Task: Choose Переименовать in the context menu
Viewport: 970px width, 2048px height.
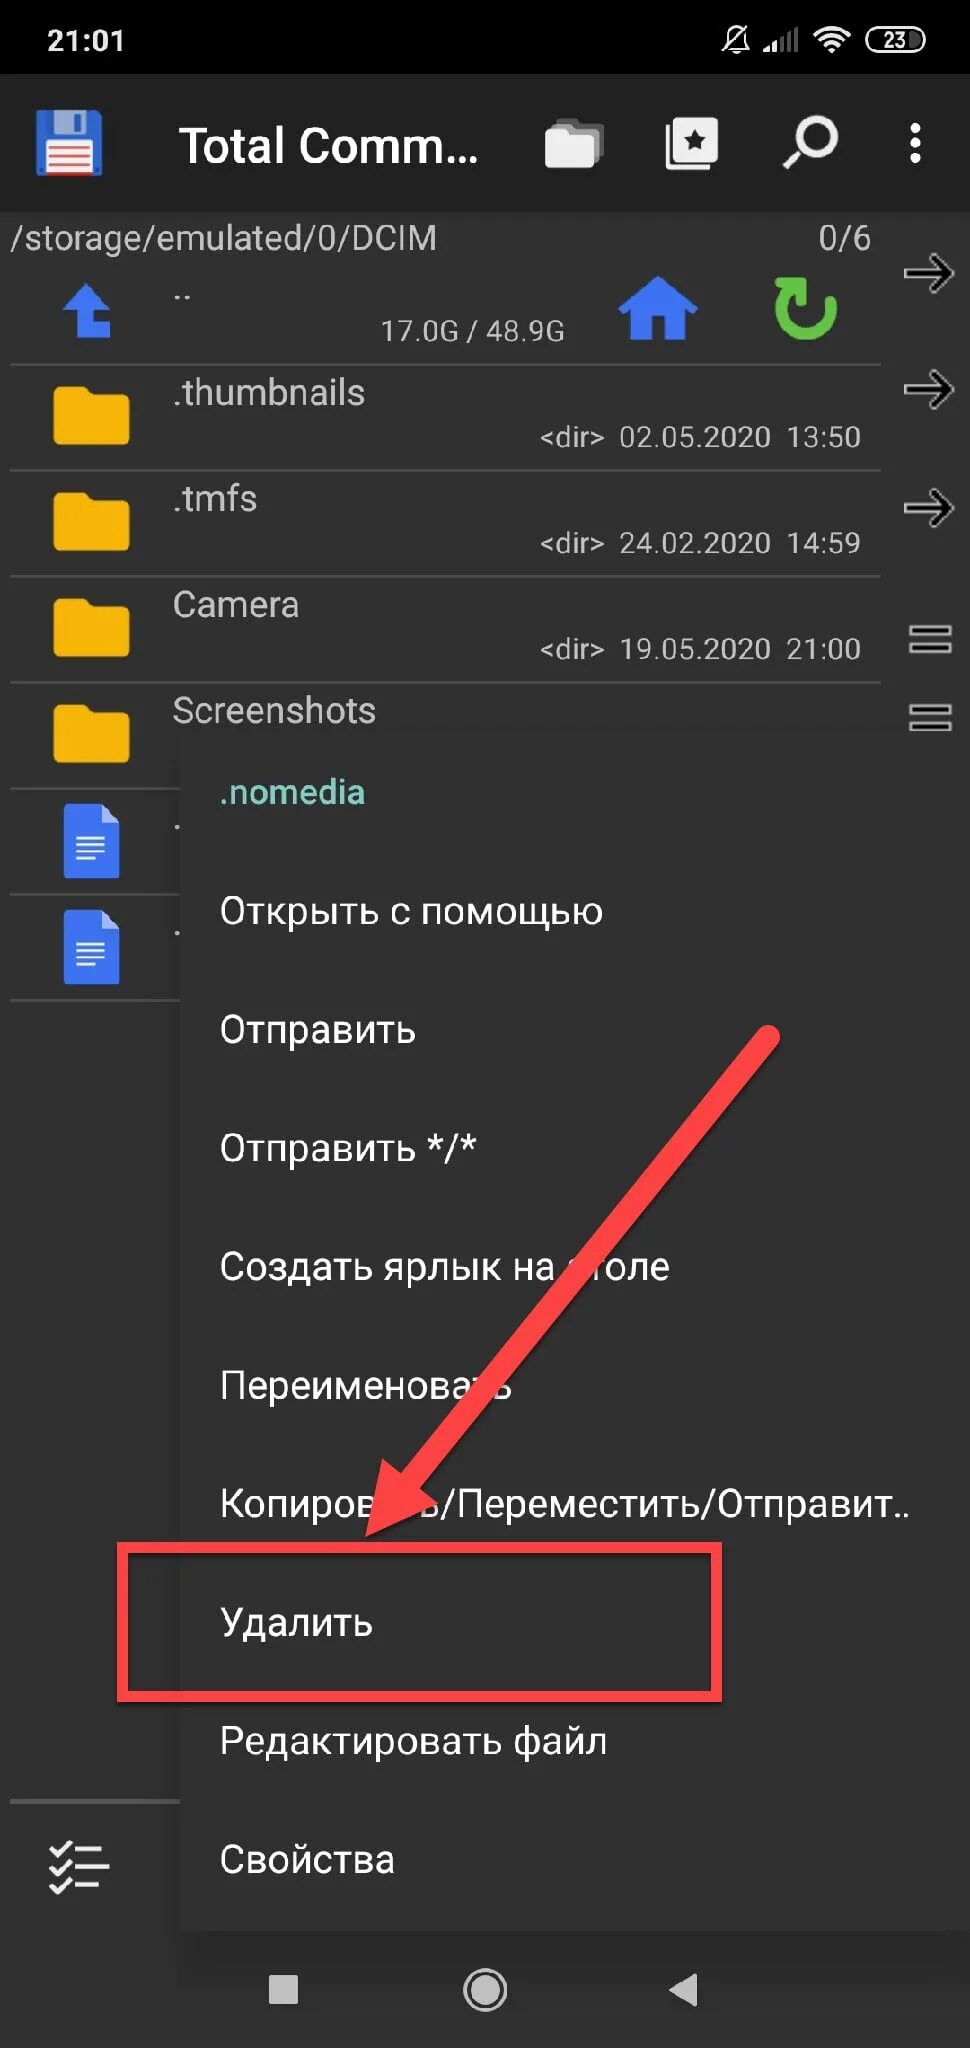Action: [x=365, y=1385]
